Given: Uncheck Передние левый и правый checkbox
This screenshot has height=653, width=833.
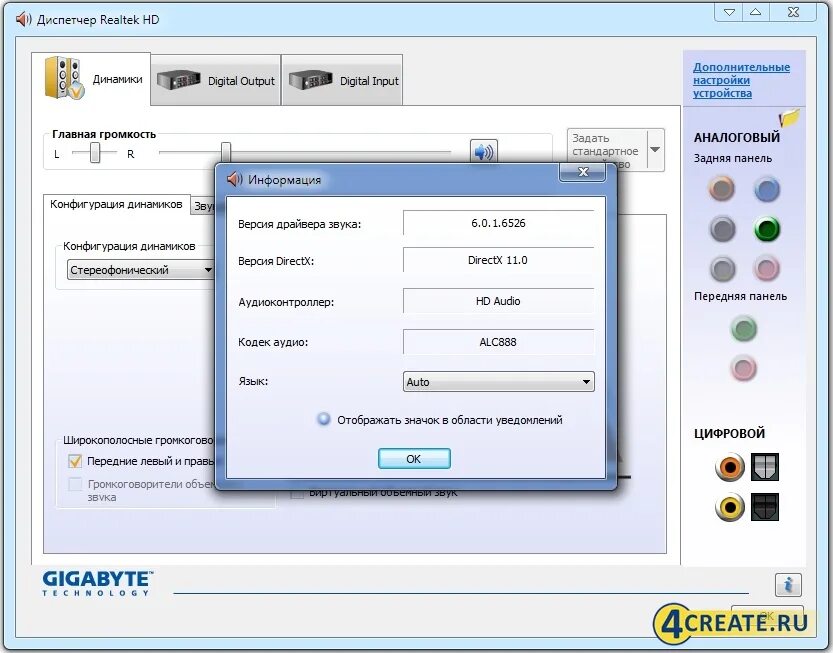Looking at the screenshot, I should 75,461.
